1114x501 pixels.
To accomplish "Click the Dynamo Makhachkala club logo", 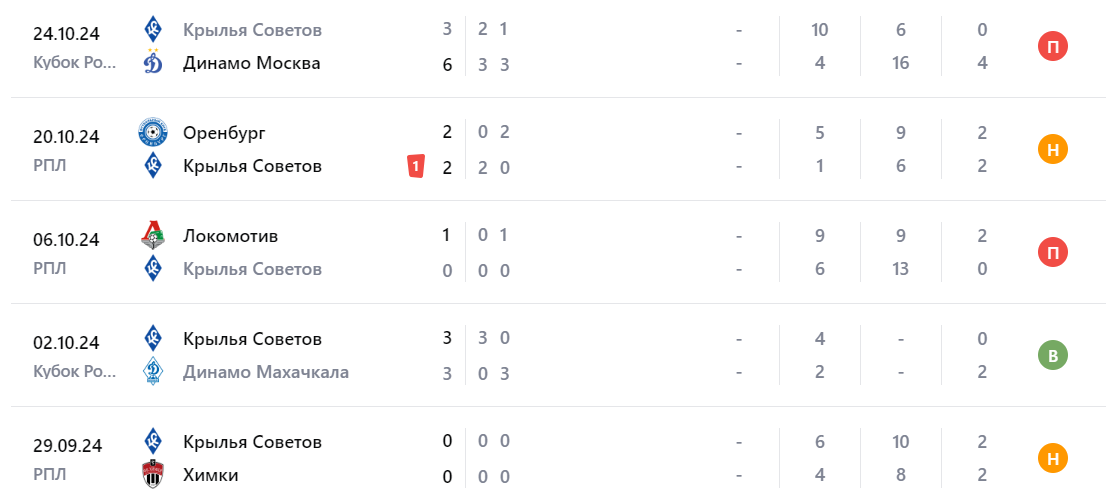I will tap(153, 372).
